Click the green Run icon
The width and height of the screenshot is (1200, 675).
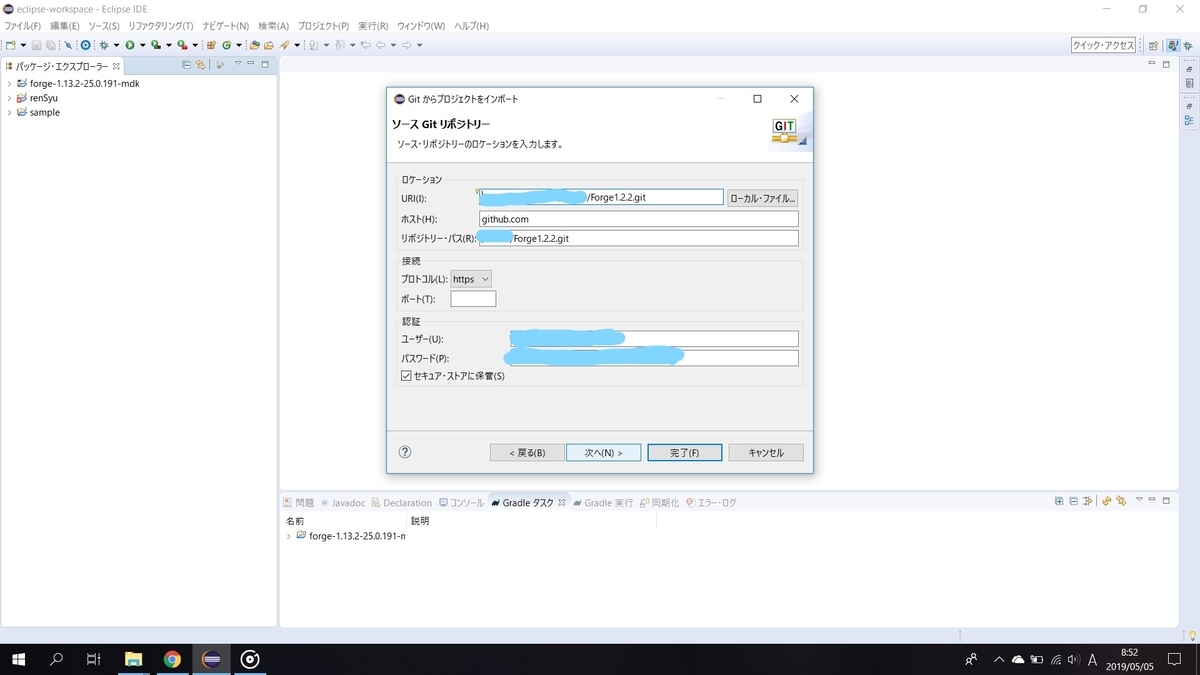(x=130, y=44)
